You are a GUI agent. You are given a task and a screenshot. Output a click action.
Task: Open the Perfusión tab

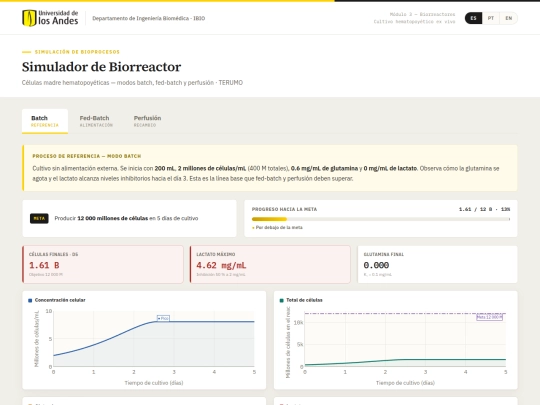pyautogui.click(x=147, y=121)
